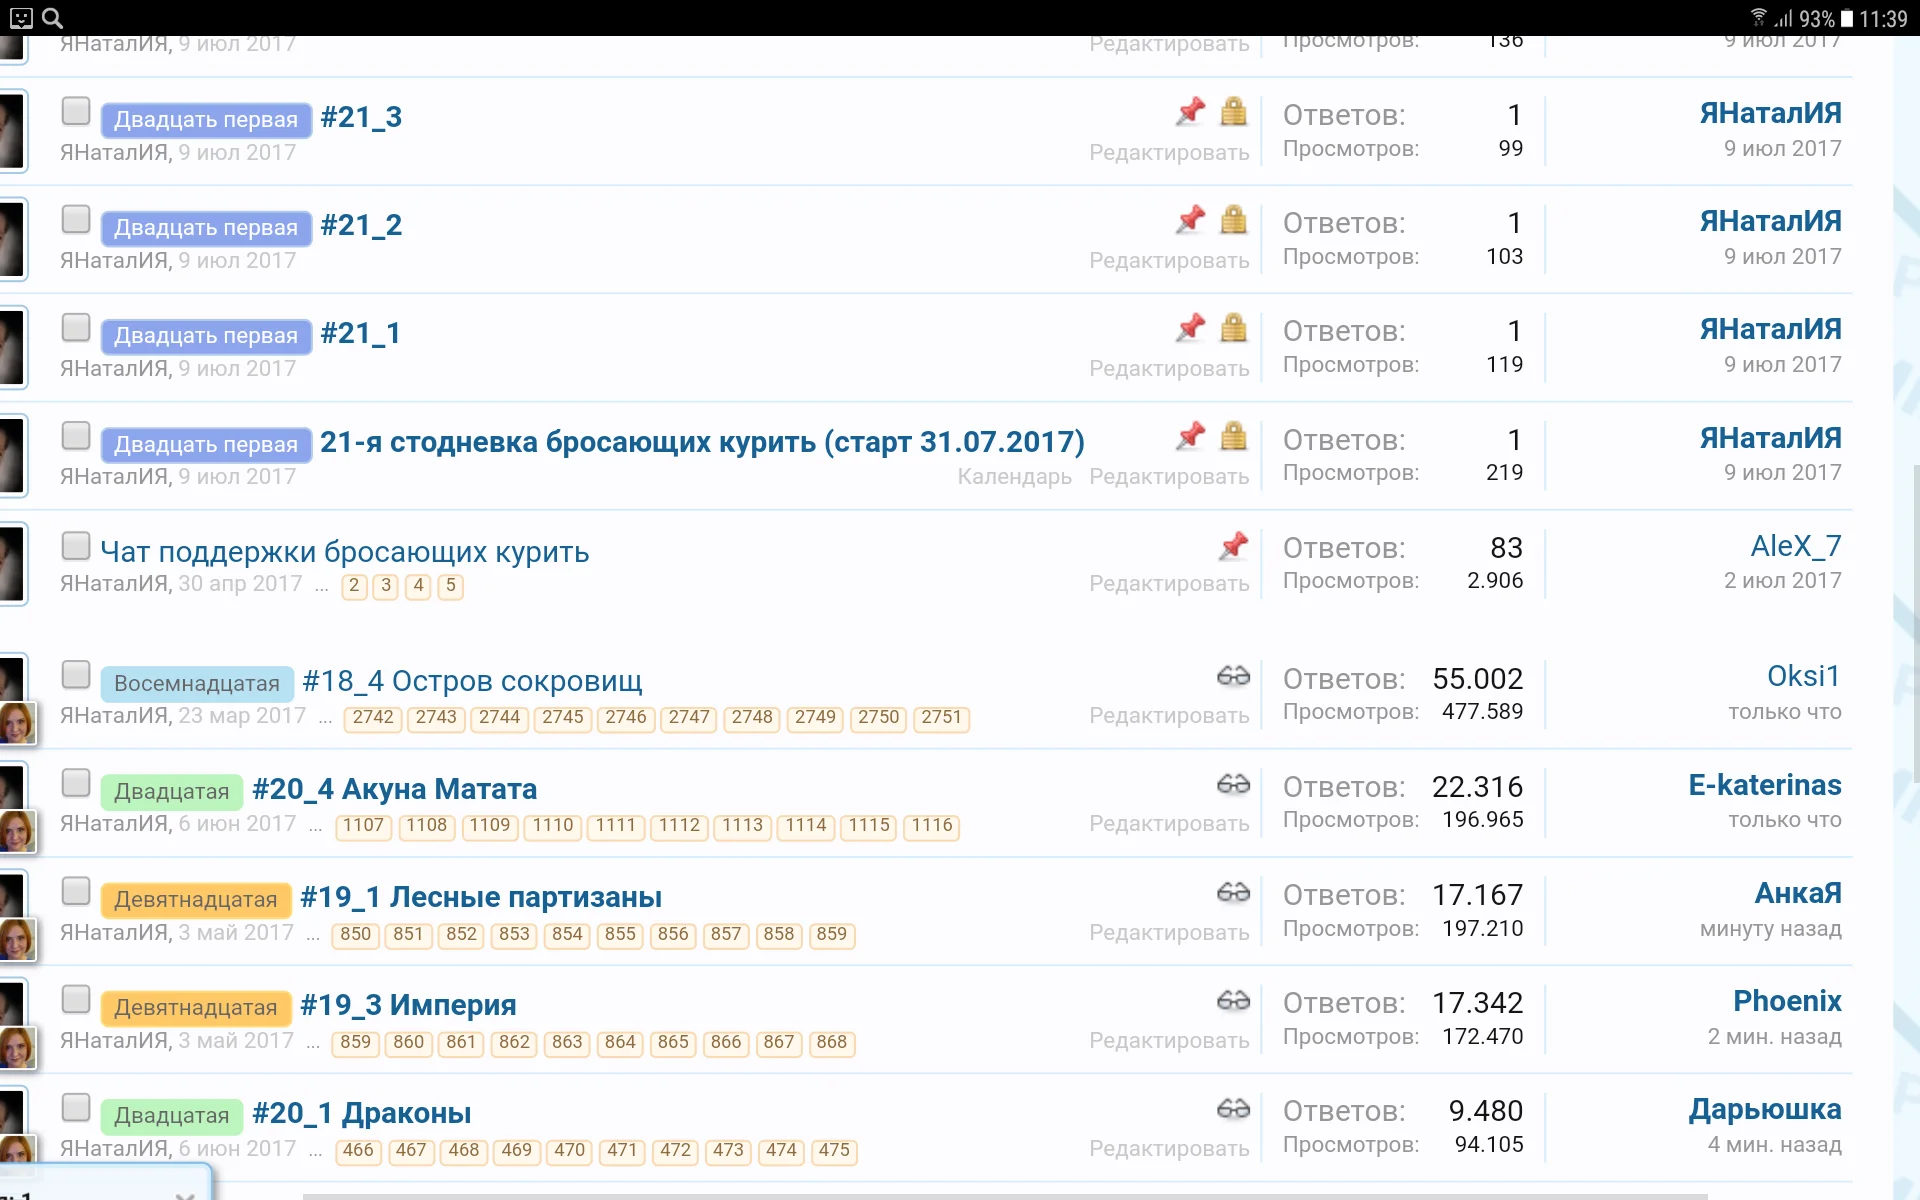Screen dimensions: 1920x1200
Task: Open the 21-я стодневка бросающих курить thread
Action: click(x=702, y=442)
